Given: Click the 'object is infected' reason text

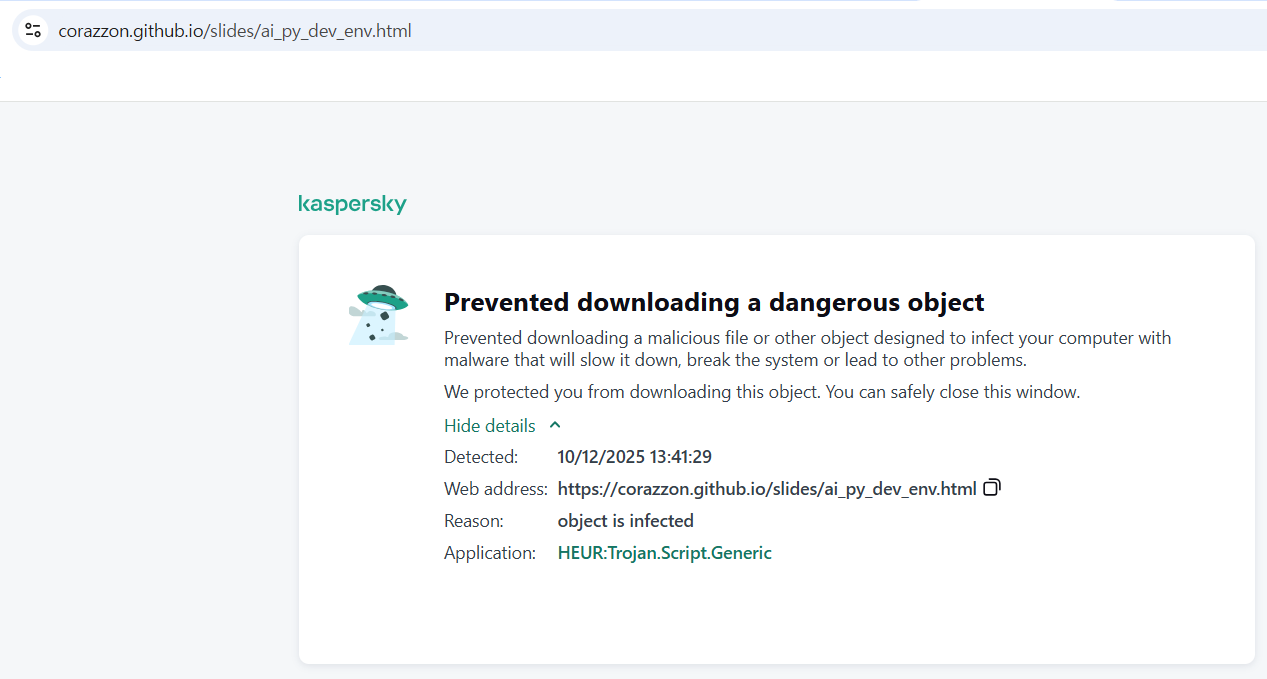Looking at the screenshot, I should point(625,521).
